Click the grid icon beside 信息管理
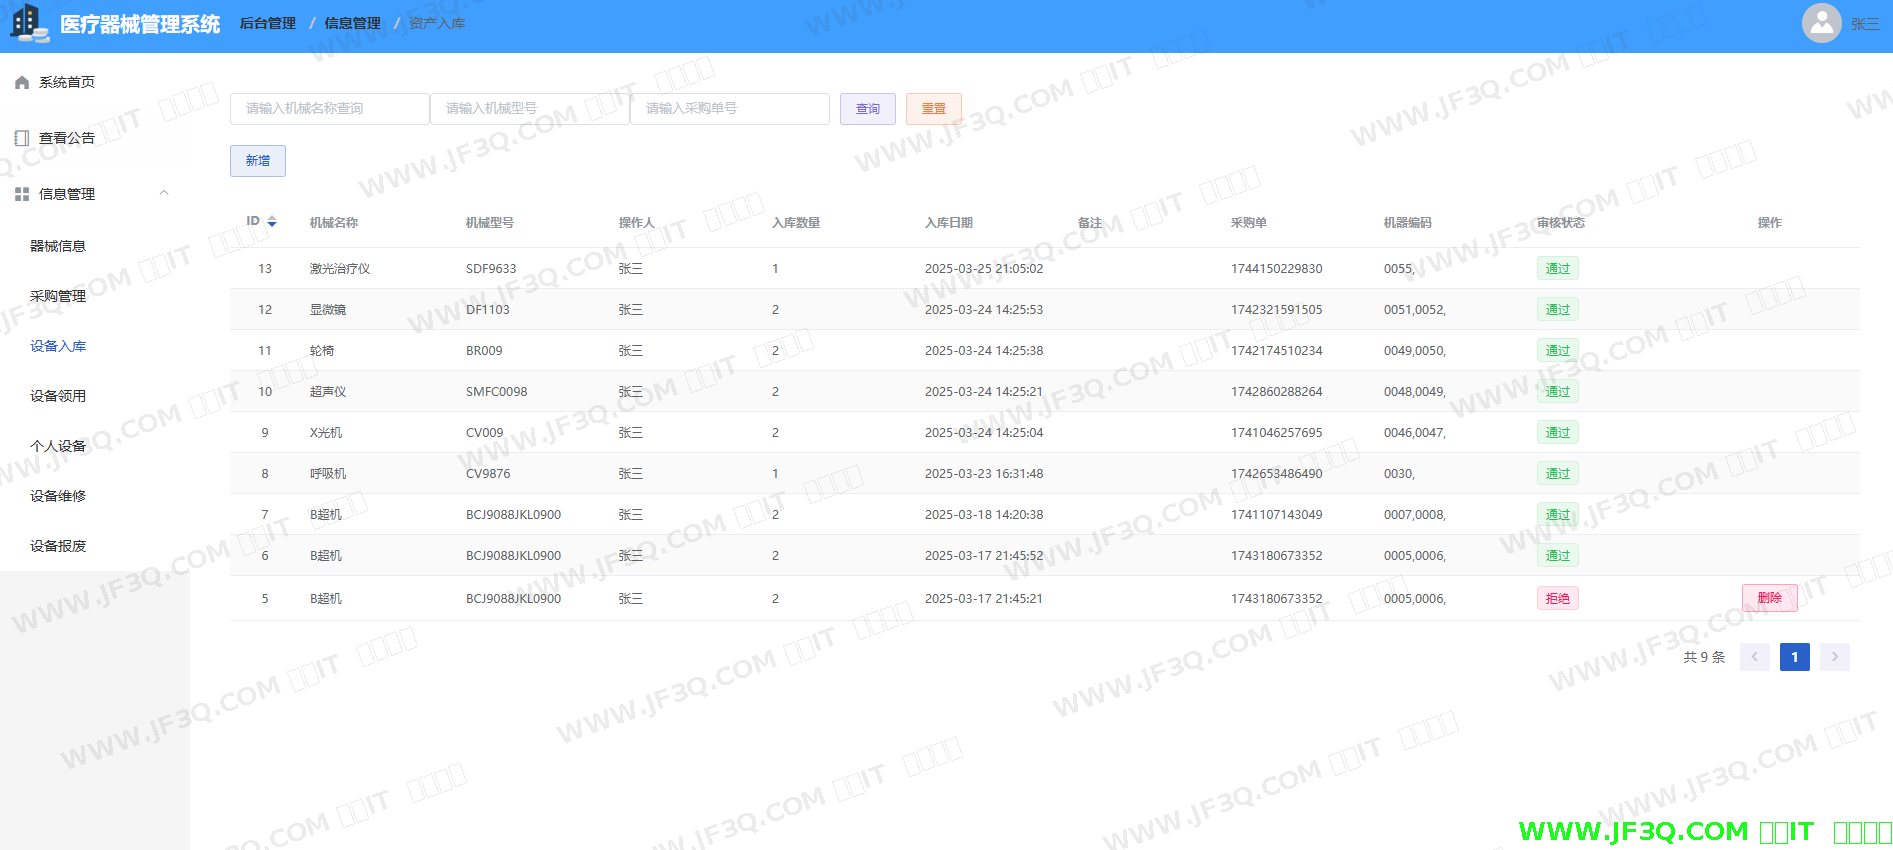Screen dimensions: 1893x850 pyautogui.click(x=22, y=194)
